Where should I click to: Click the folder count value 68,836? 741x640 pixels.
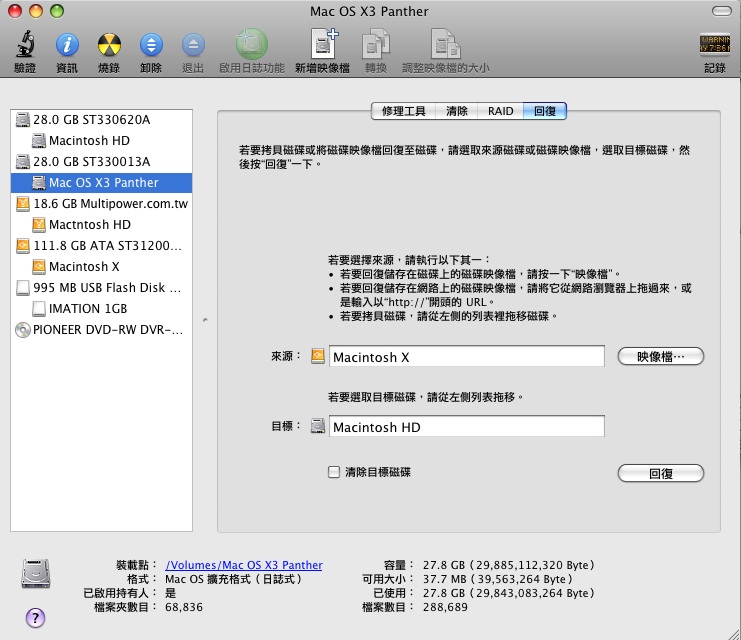(x=184, y=607)
